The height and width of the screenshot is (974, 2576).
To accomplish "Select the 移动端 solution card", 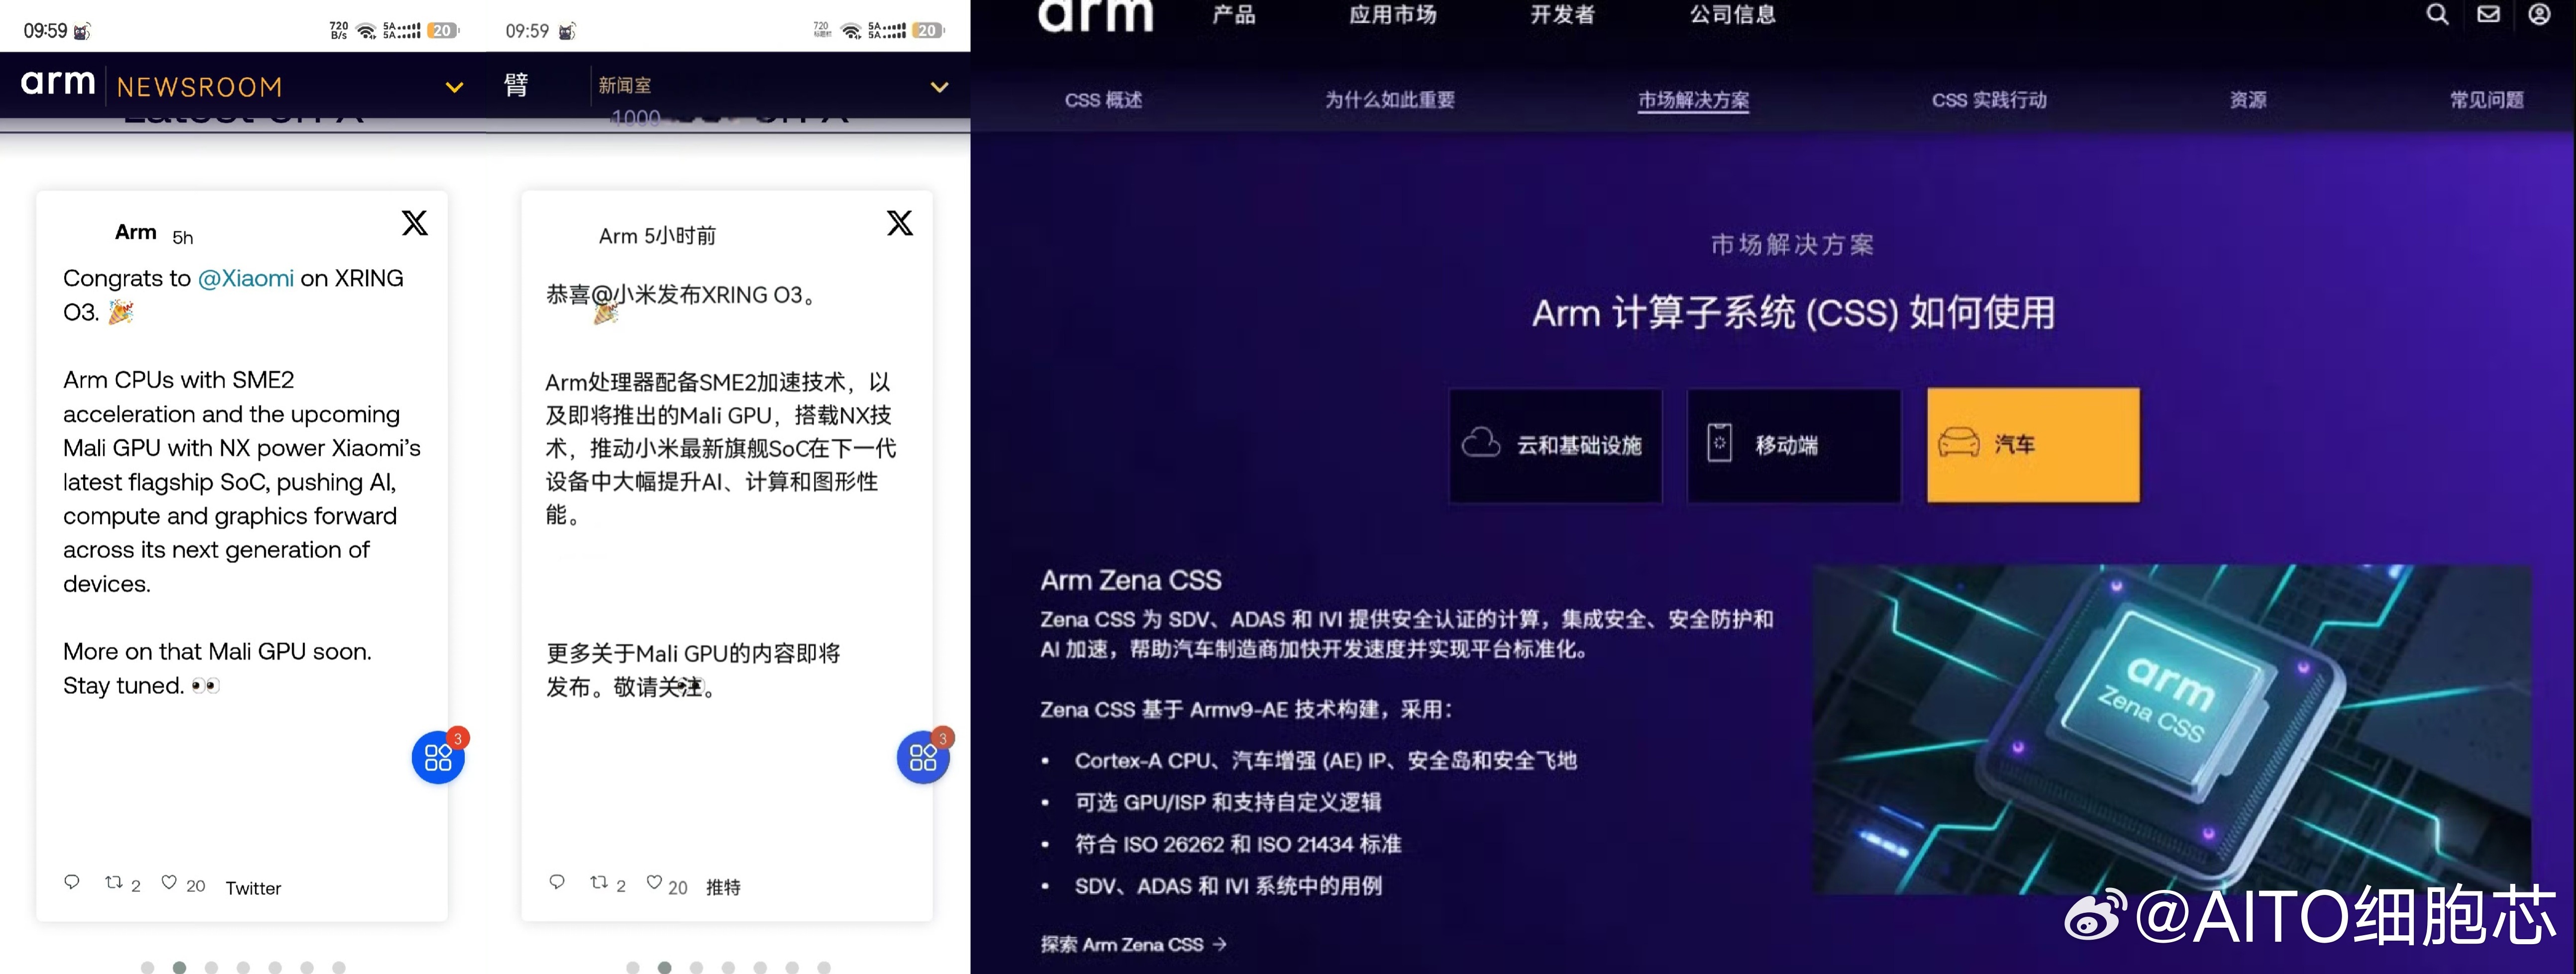I will coord(1794,445).
